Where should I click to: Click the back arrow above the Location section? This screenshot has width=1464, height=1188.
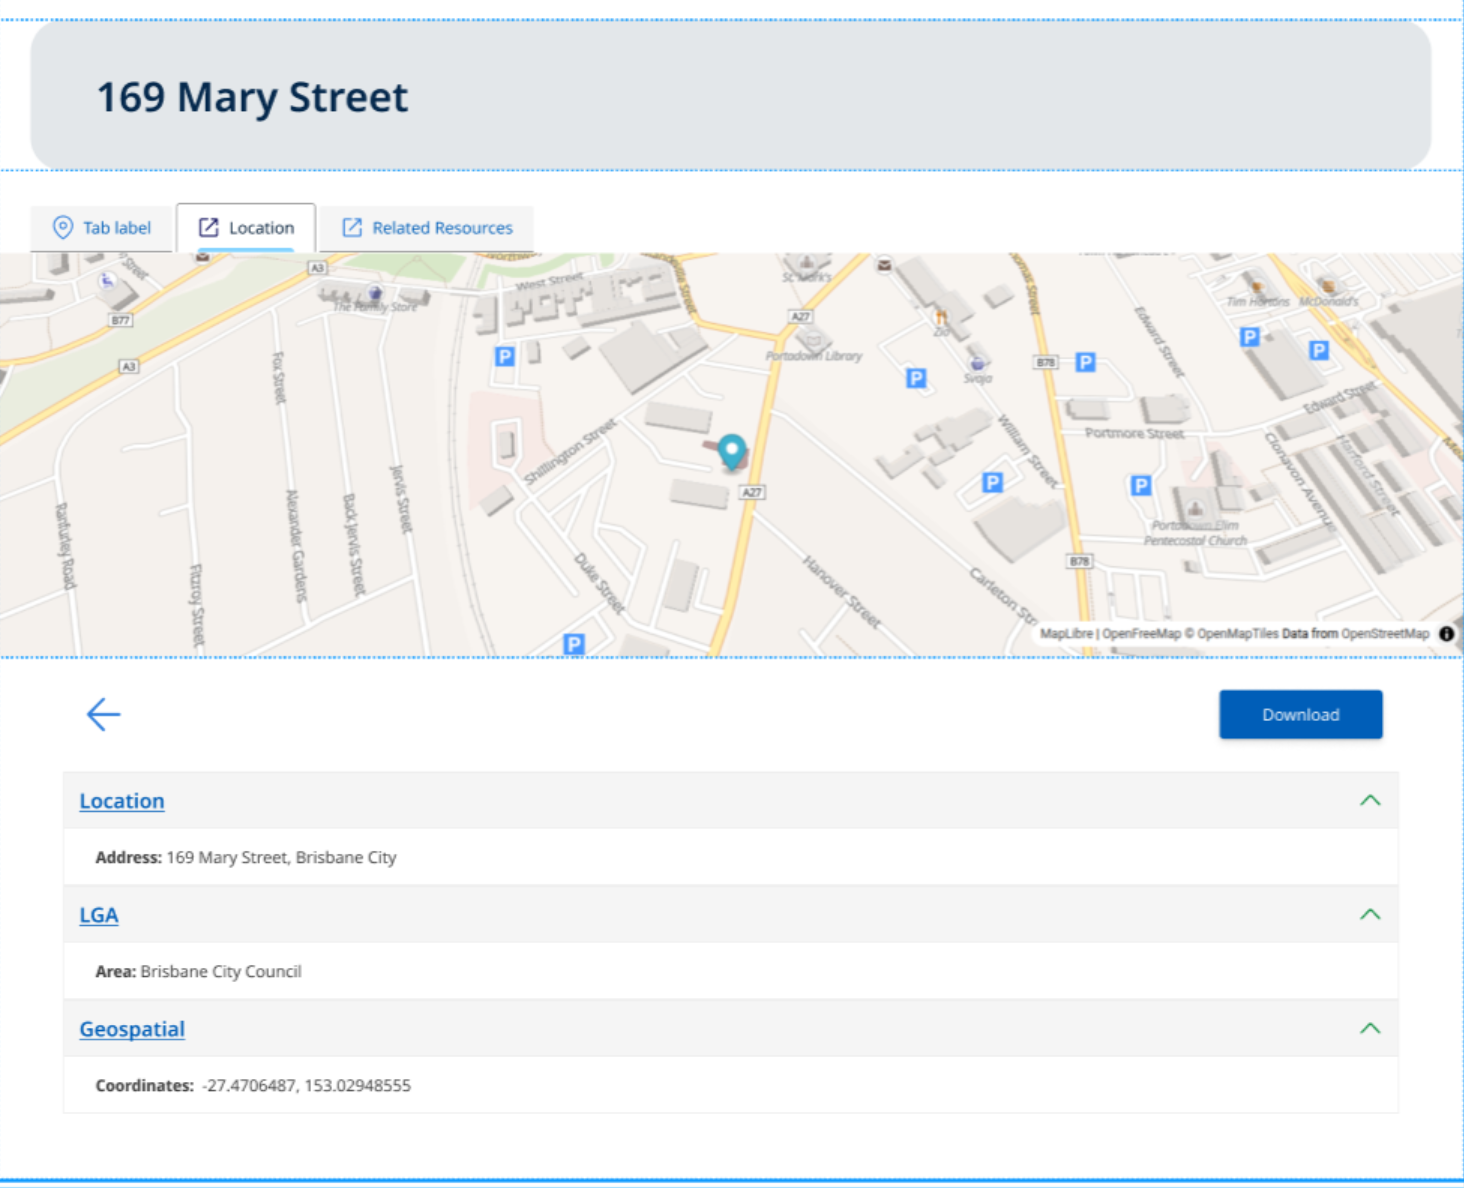click(x=102, y=714)
